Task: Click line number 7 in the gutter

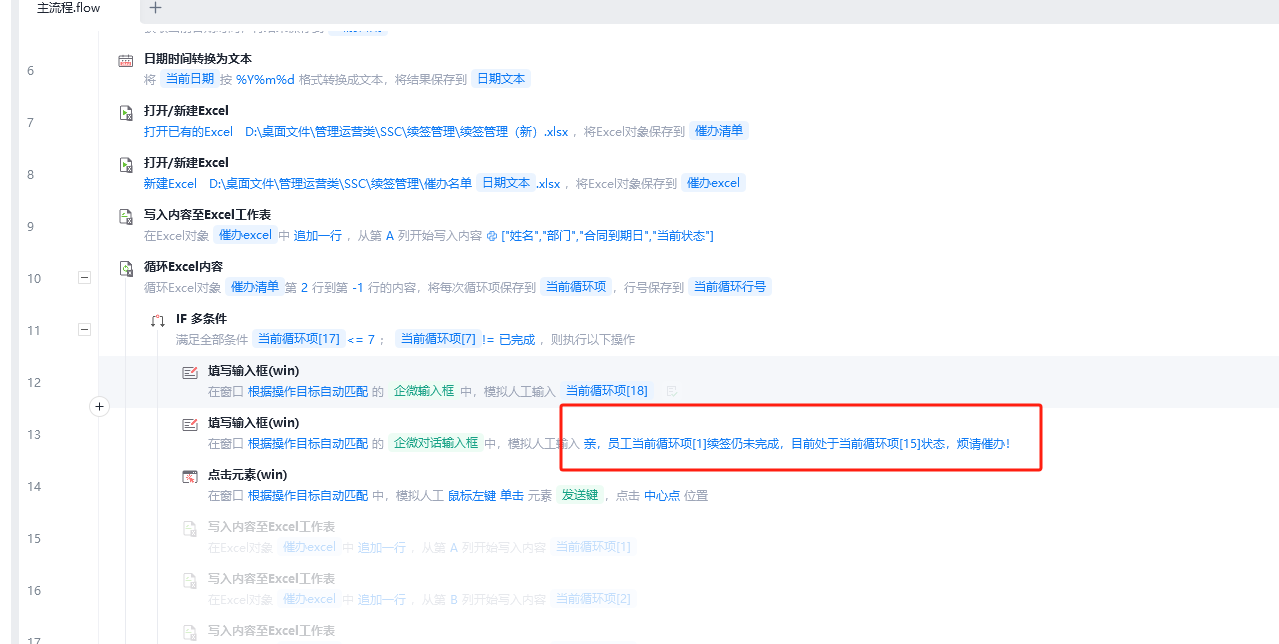Action: [x=31, y=122]
